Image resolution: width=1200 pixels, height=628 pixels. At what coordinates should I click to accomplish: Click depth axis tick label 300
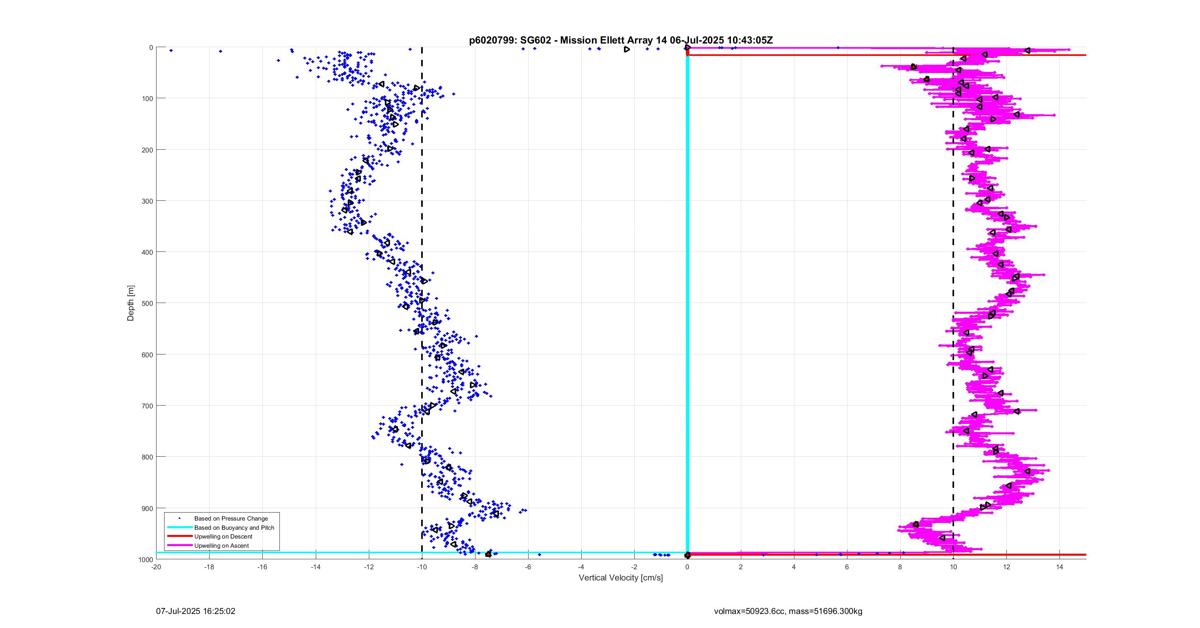(x=146, y=201)
